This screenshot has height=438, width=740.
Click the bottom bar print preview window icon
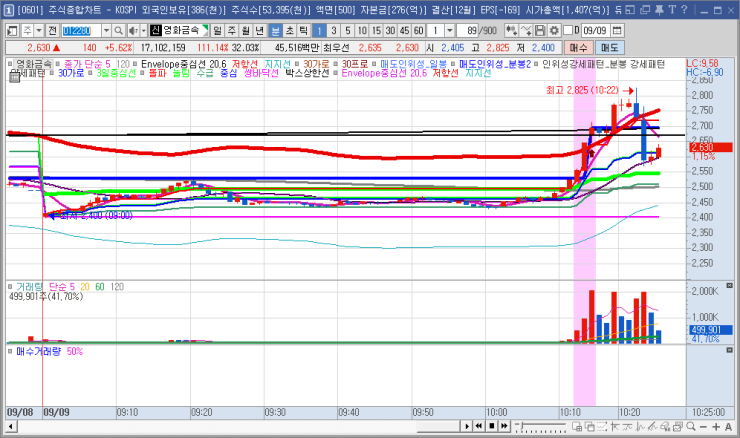click(x=678, y=427)
